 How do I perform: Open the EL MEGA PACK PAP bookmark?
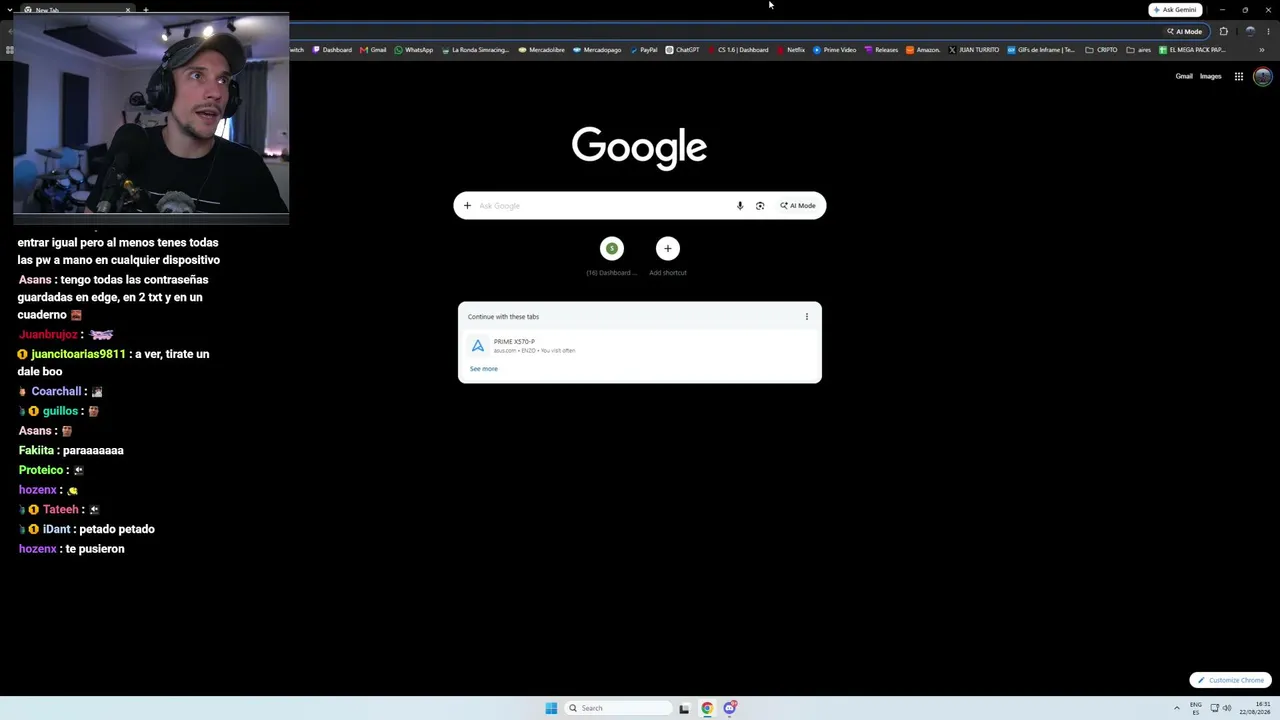(x=1191, y=50)
